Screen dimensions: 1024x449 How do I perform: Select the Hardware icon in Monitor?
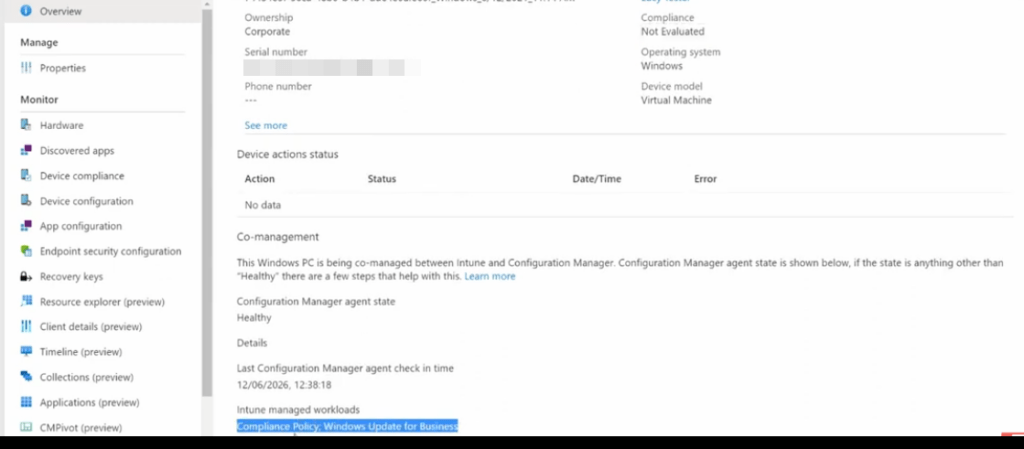click(x=26, y=125)
